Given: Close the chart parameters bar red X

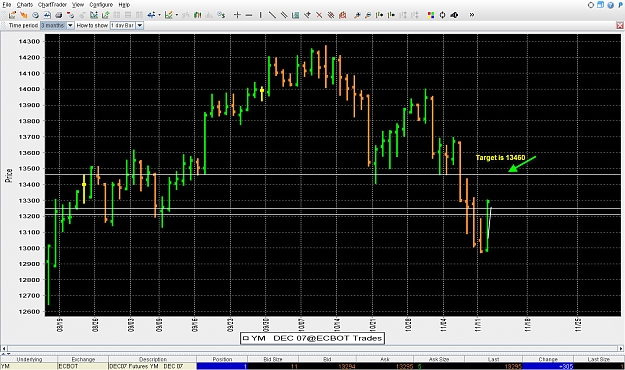Looking at the screenshot, I should pos(620,26).
